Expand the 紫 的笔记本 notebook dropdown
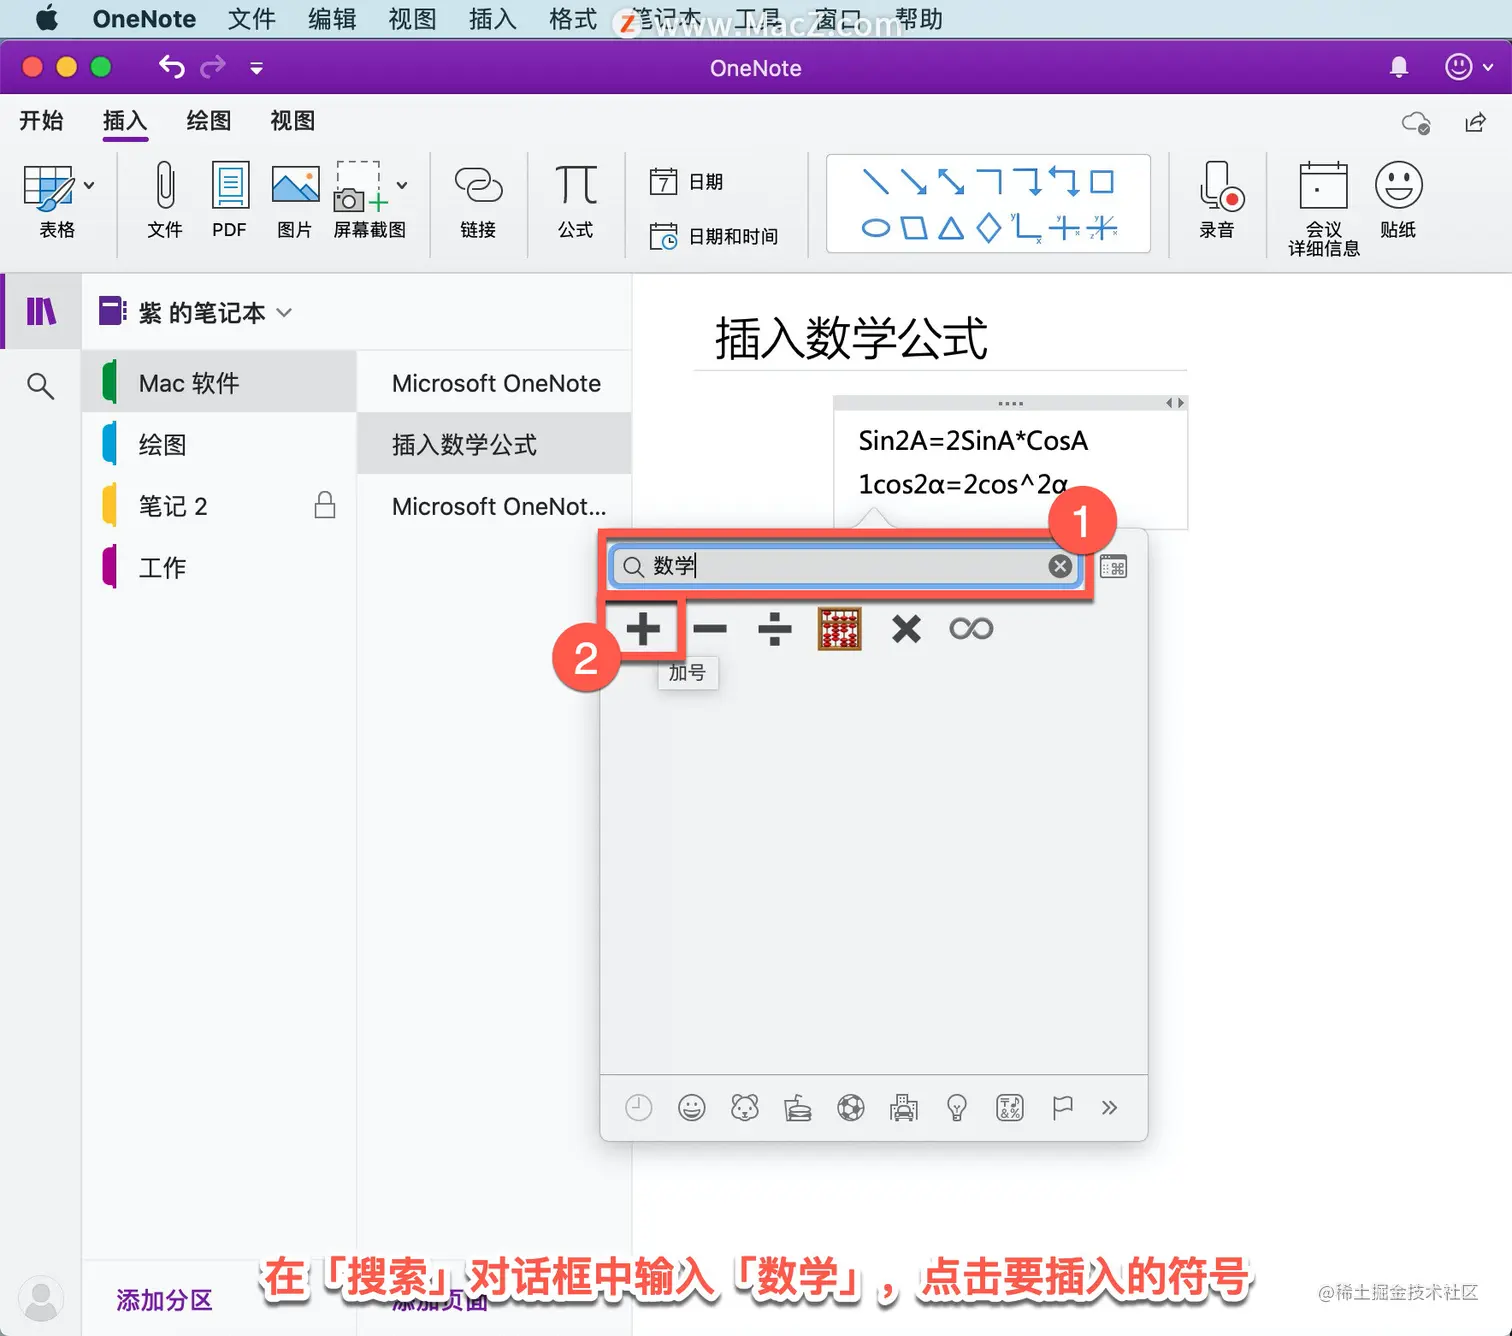The image size is (1512, 1336). [284, 313]
